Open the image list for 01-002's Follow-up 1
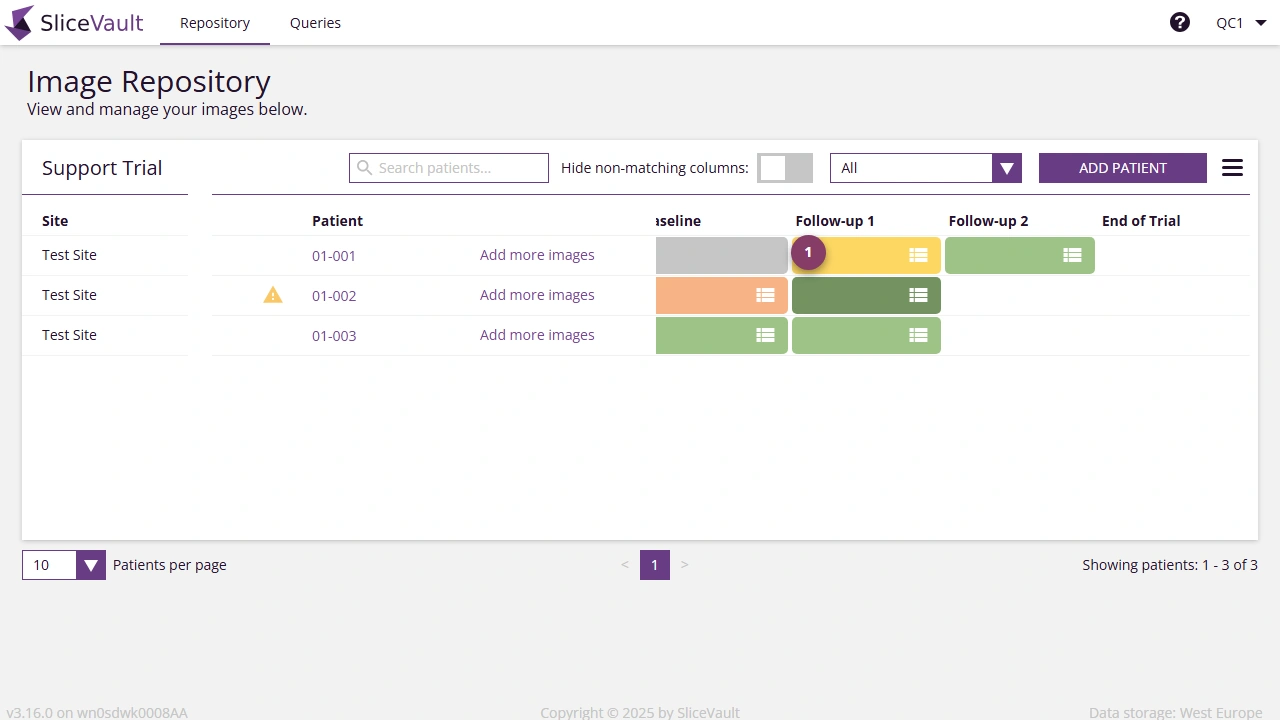The width and height of the screenshot is (1280, 720). click(x=918, y=295)
